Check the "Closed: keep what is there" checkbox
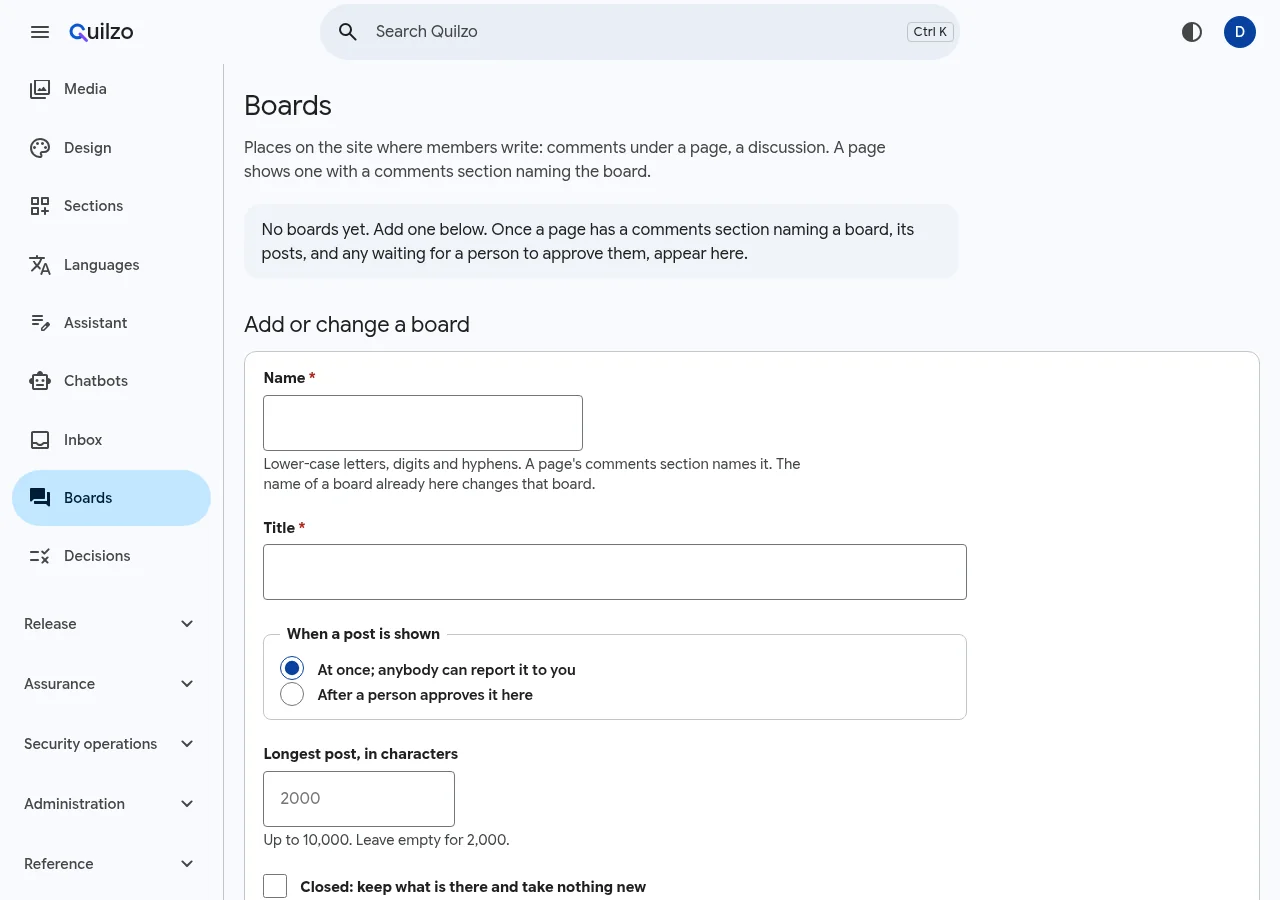Viewport: 1280px width, 900px height. pos(275,886)
